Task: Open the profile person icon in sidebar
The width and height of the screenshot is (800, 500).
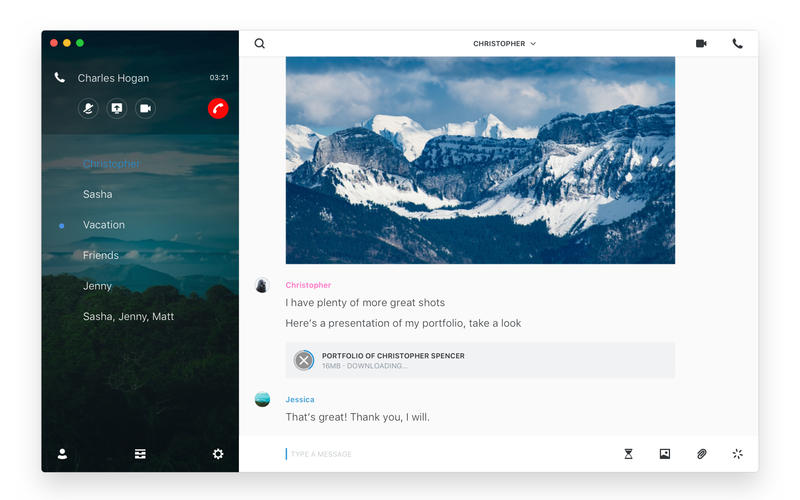Action: point(62,454)
